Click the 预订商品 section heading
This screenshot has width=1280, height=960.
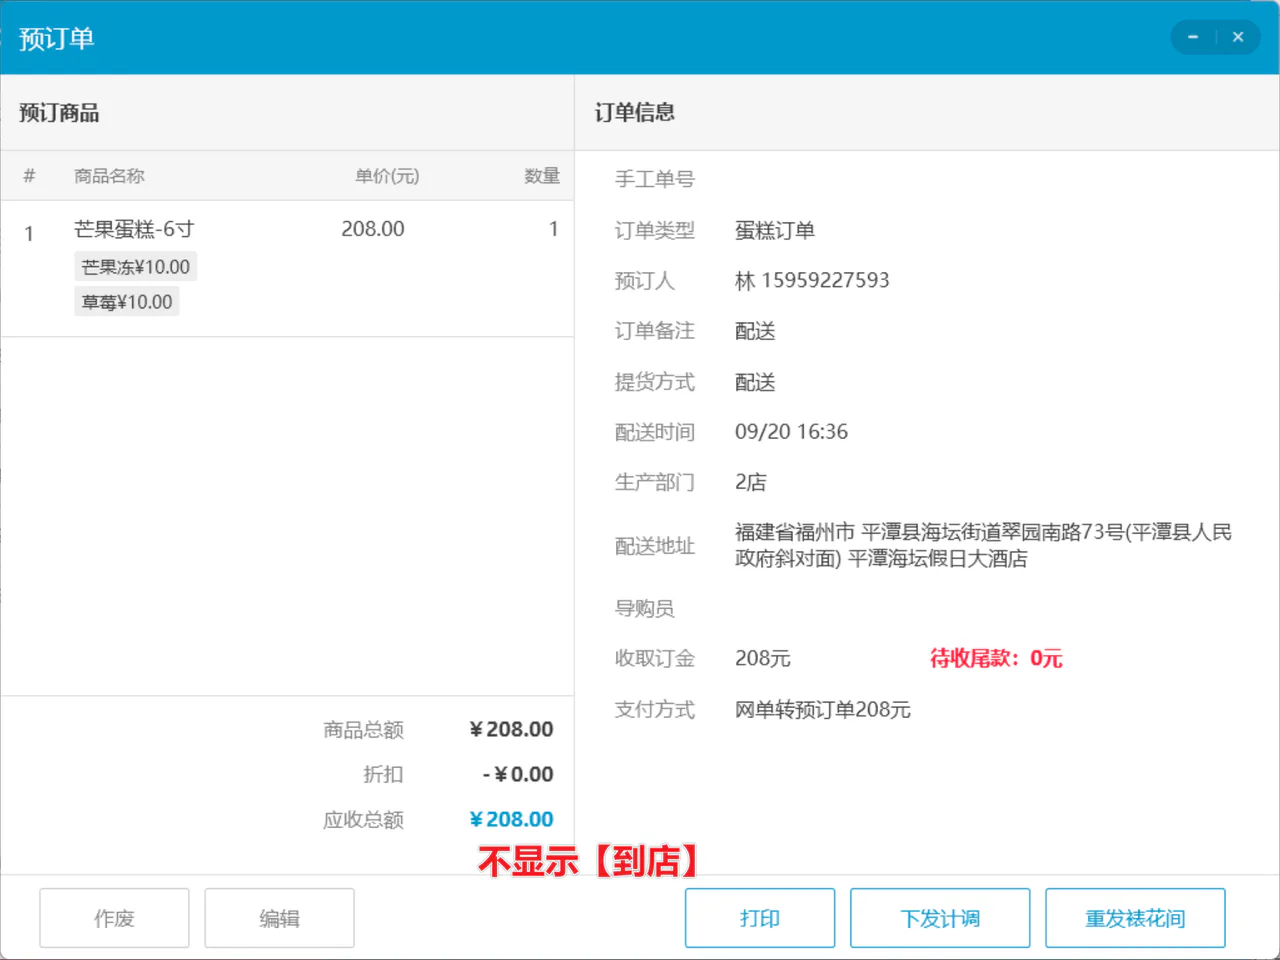click(x=59, y=112)
